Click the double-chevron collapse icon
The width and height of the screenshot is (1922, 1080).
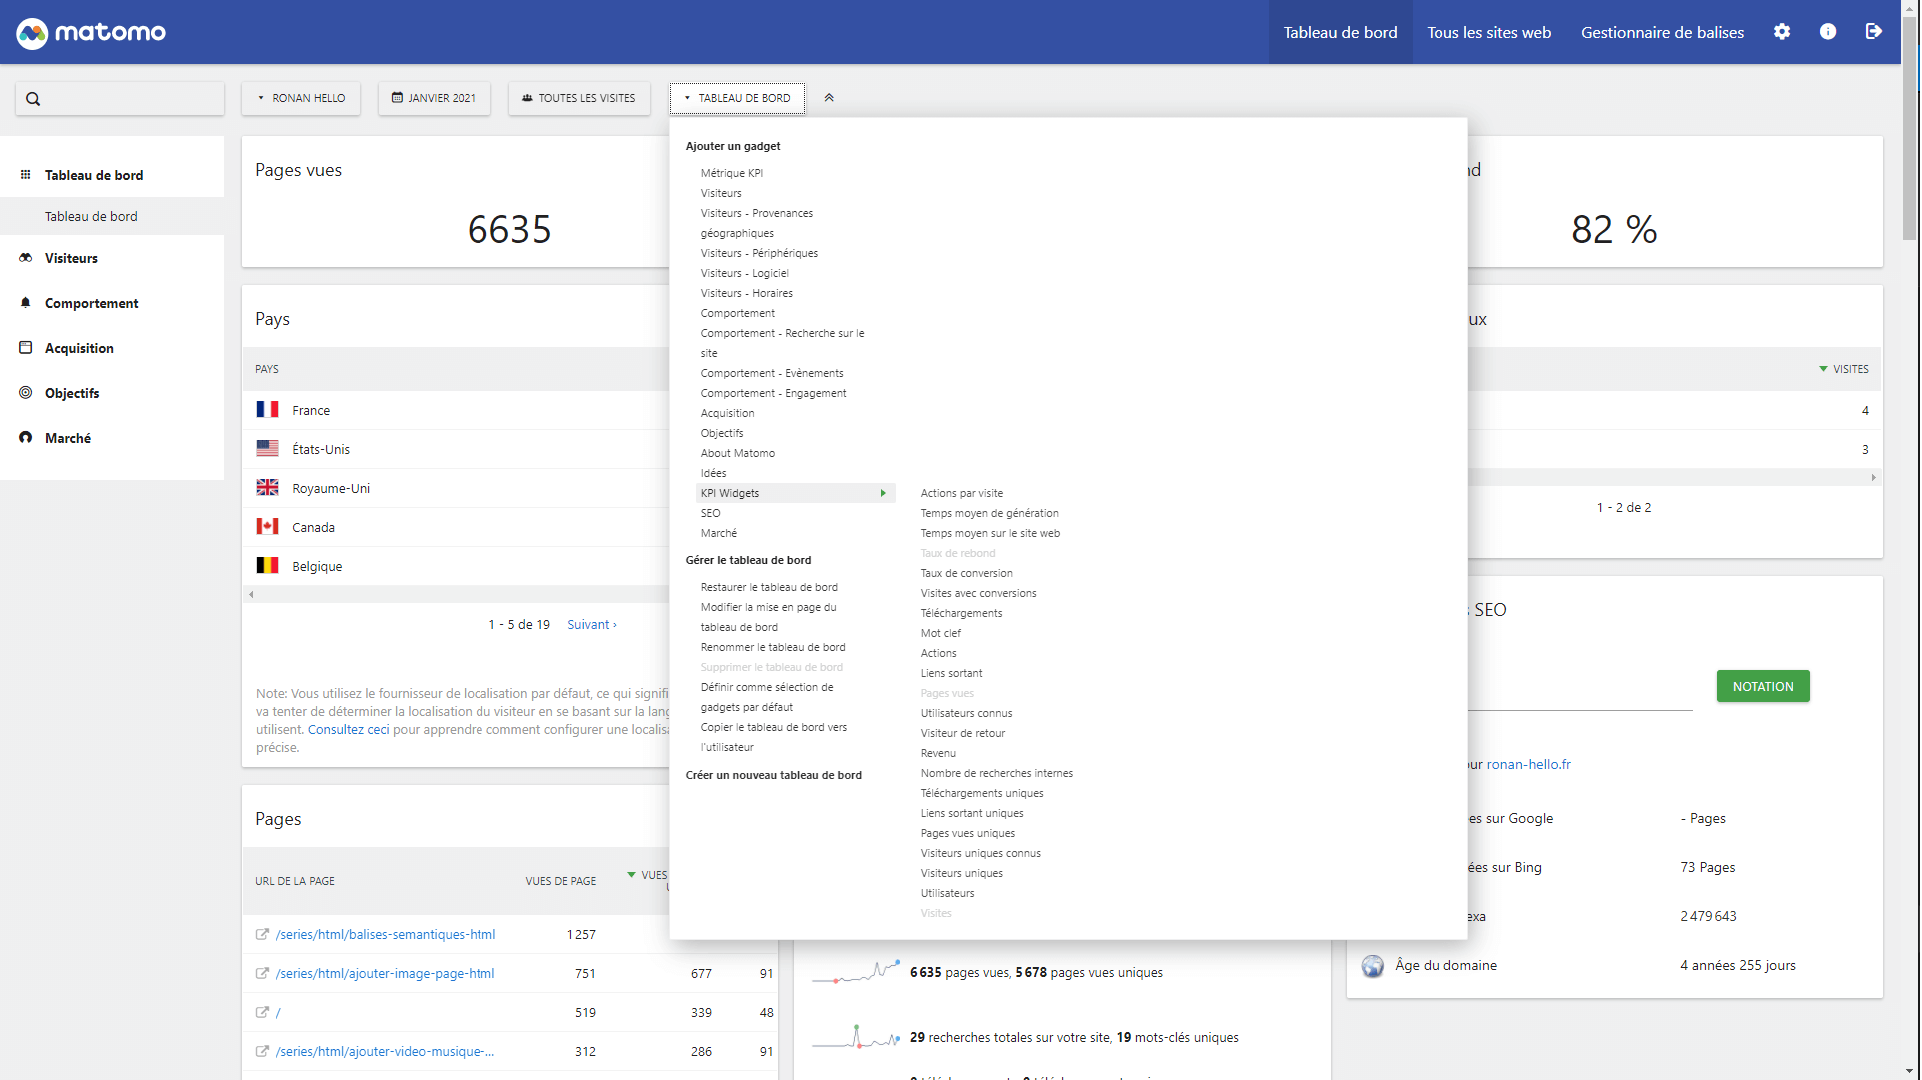coord(829,98)
